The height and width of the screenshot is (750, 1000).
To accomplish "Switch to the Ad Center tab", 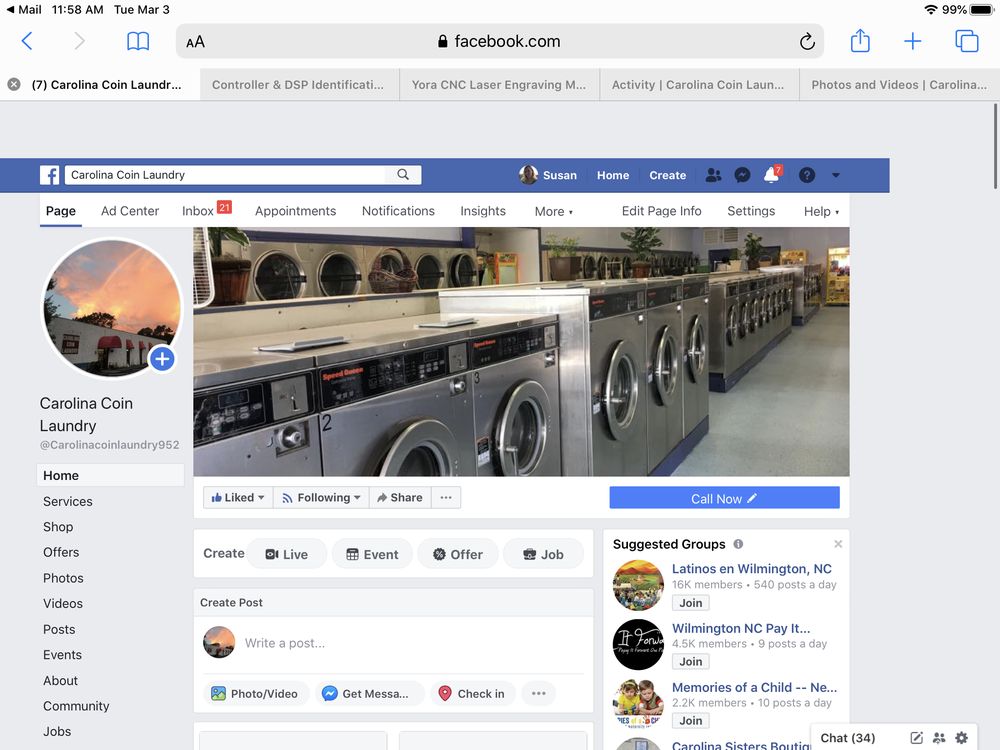I will (129, 211).
